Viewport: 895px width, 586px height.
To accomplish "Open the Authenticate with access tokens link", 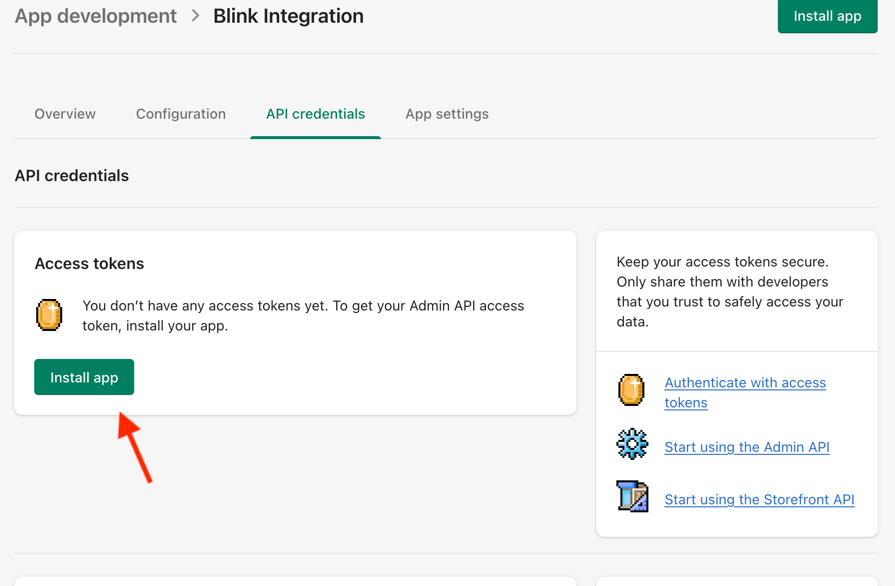I will tap(745, 393).
